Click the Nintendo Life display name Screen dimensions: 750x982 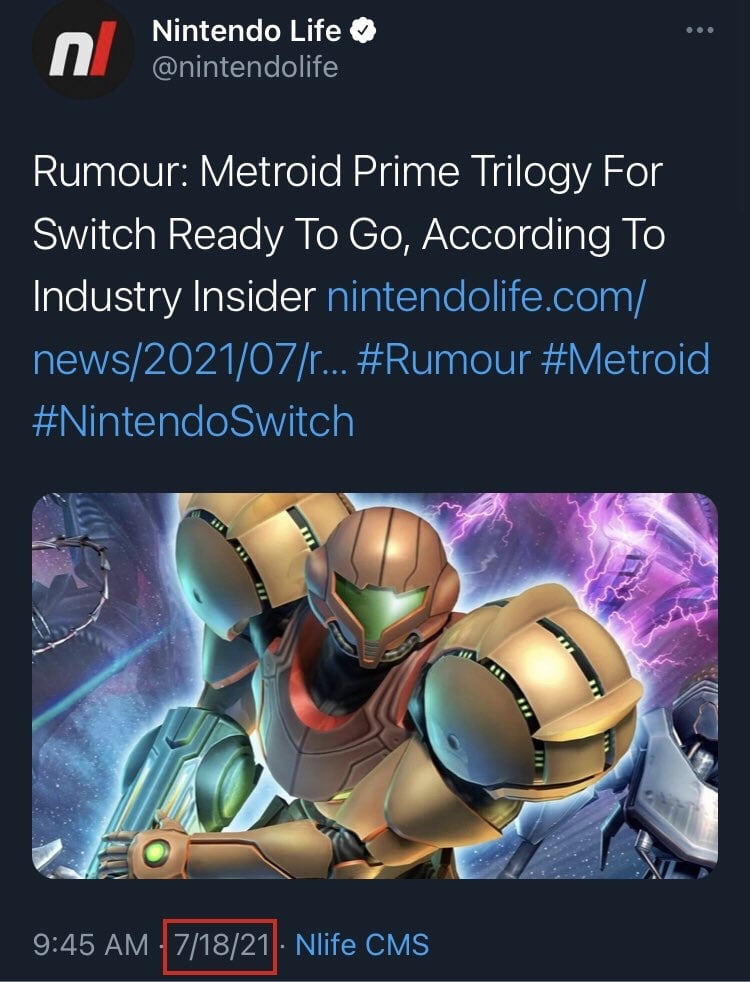[247, 31]
